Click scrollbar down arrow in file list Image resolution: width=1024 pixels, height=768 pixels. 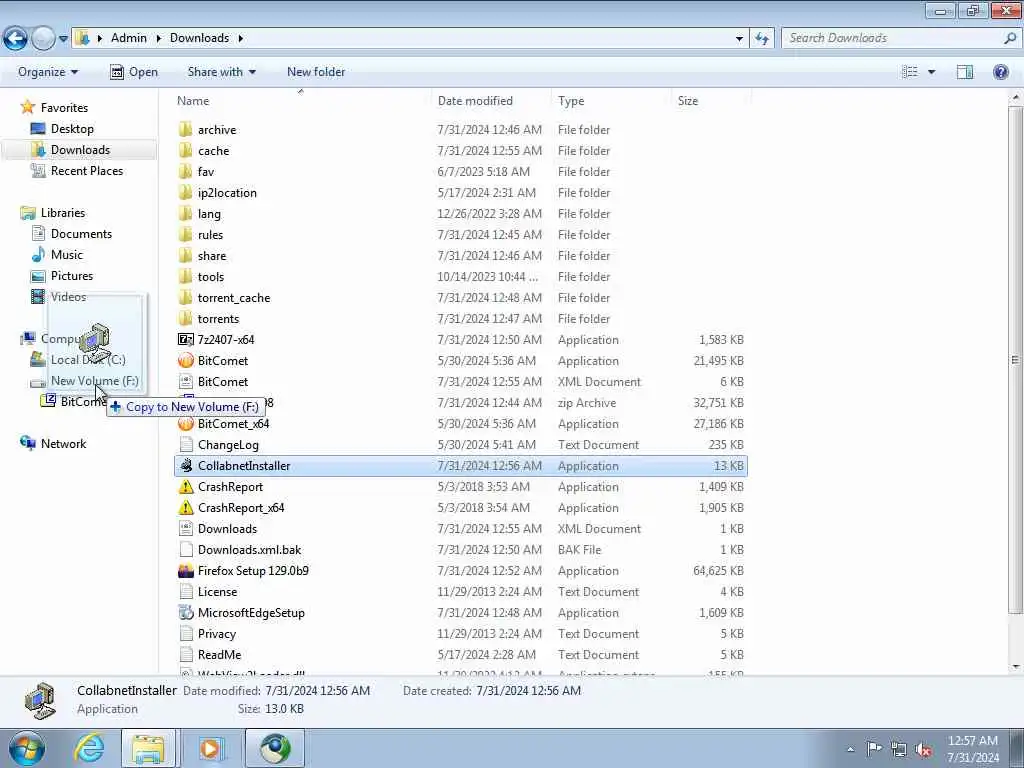(1016, 667)
